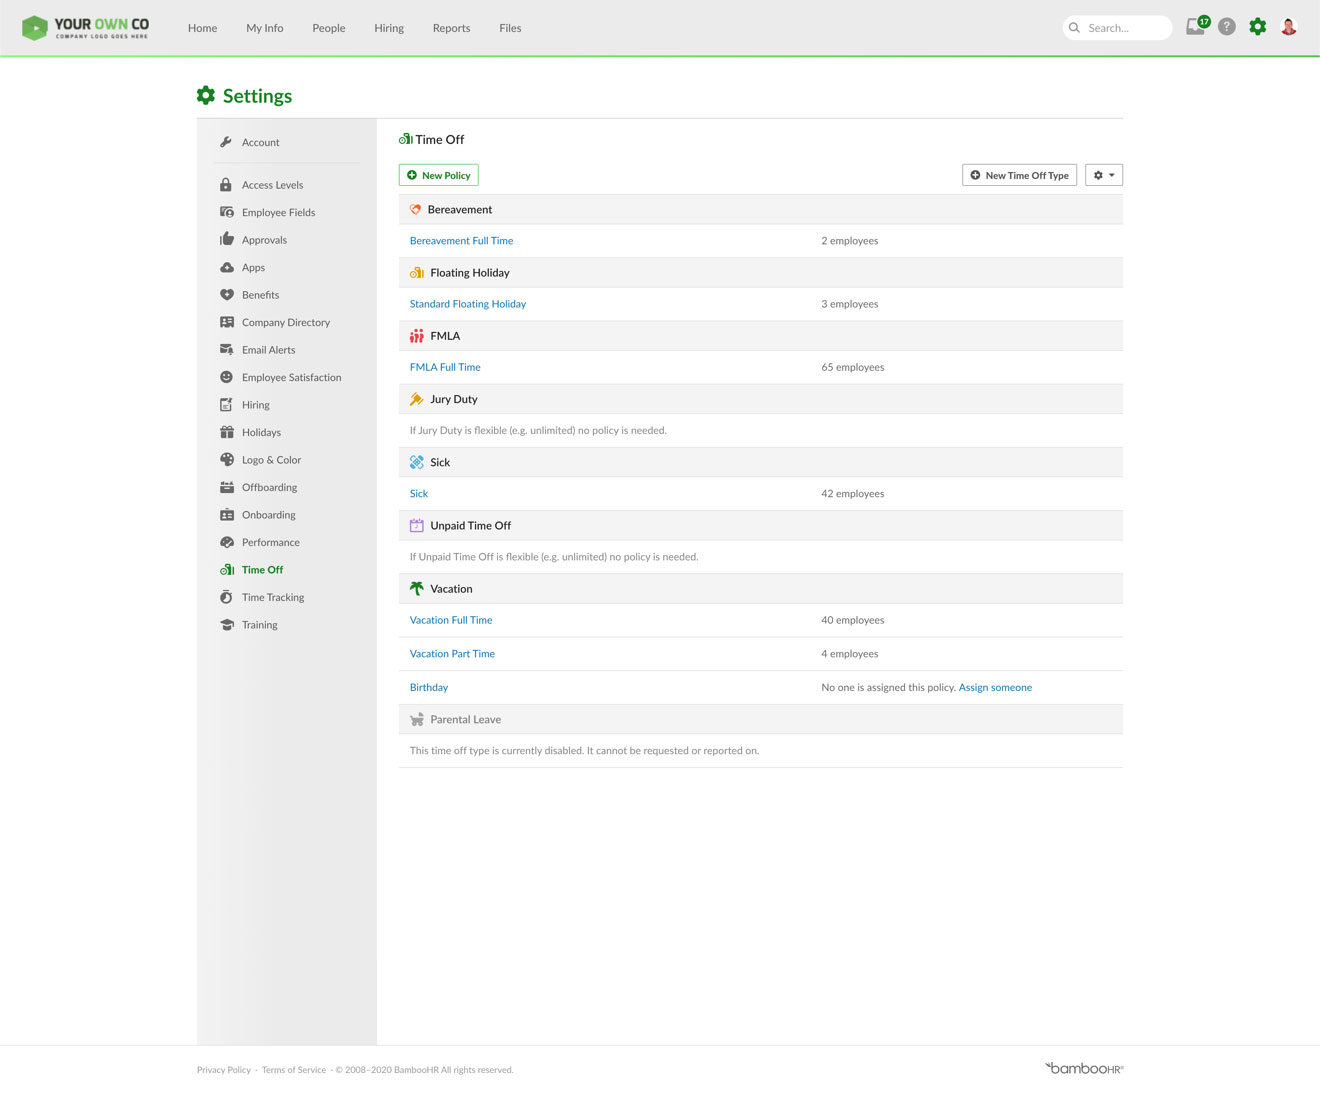Click the Your Own Co logo
Image resolution: width=1320 pixels, height=1100 pixels.
[86, 28]
